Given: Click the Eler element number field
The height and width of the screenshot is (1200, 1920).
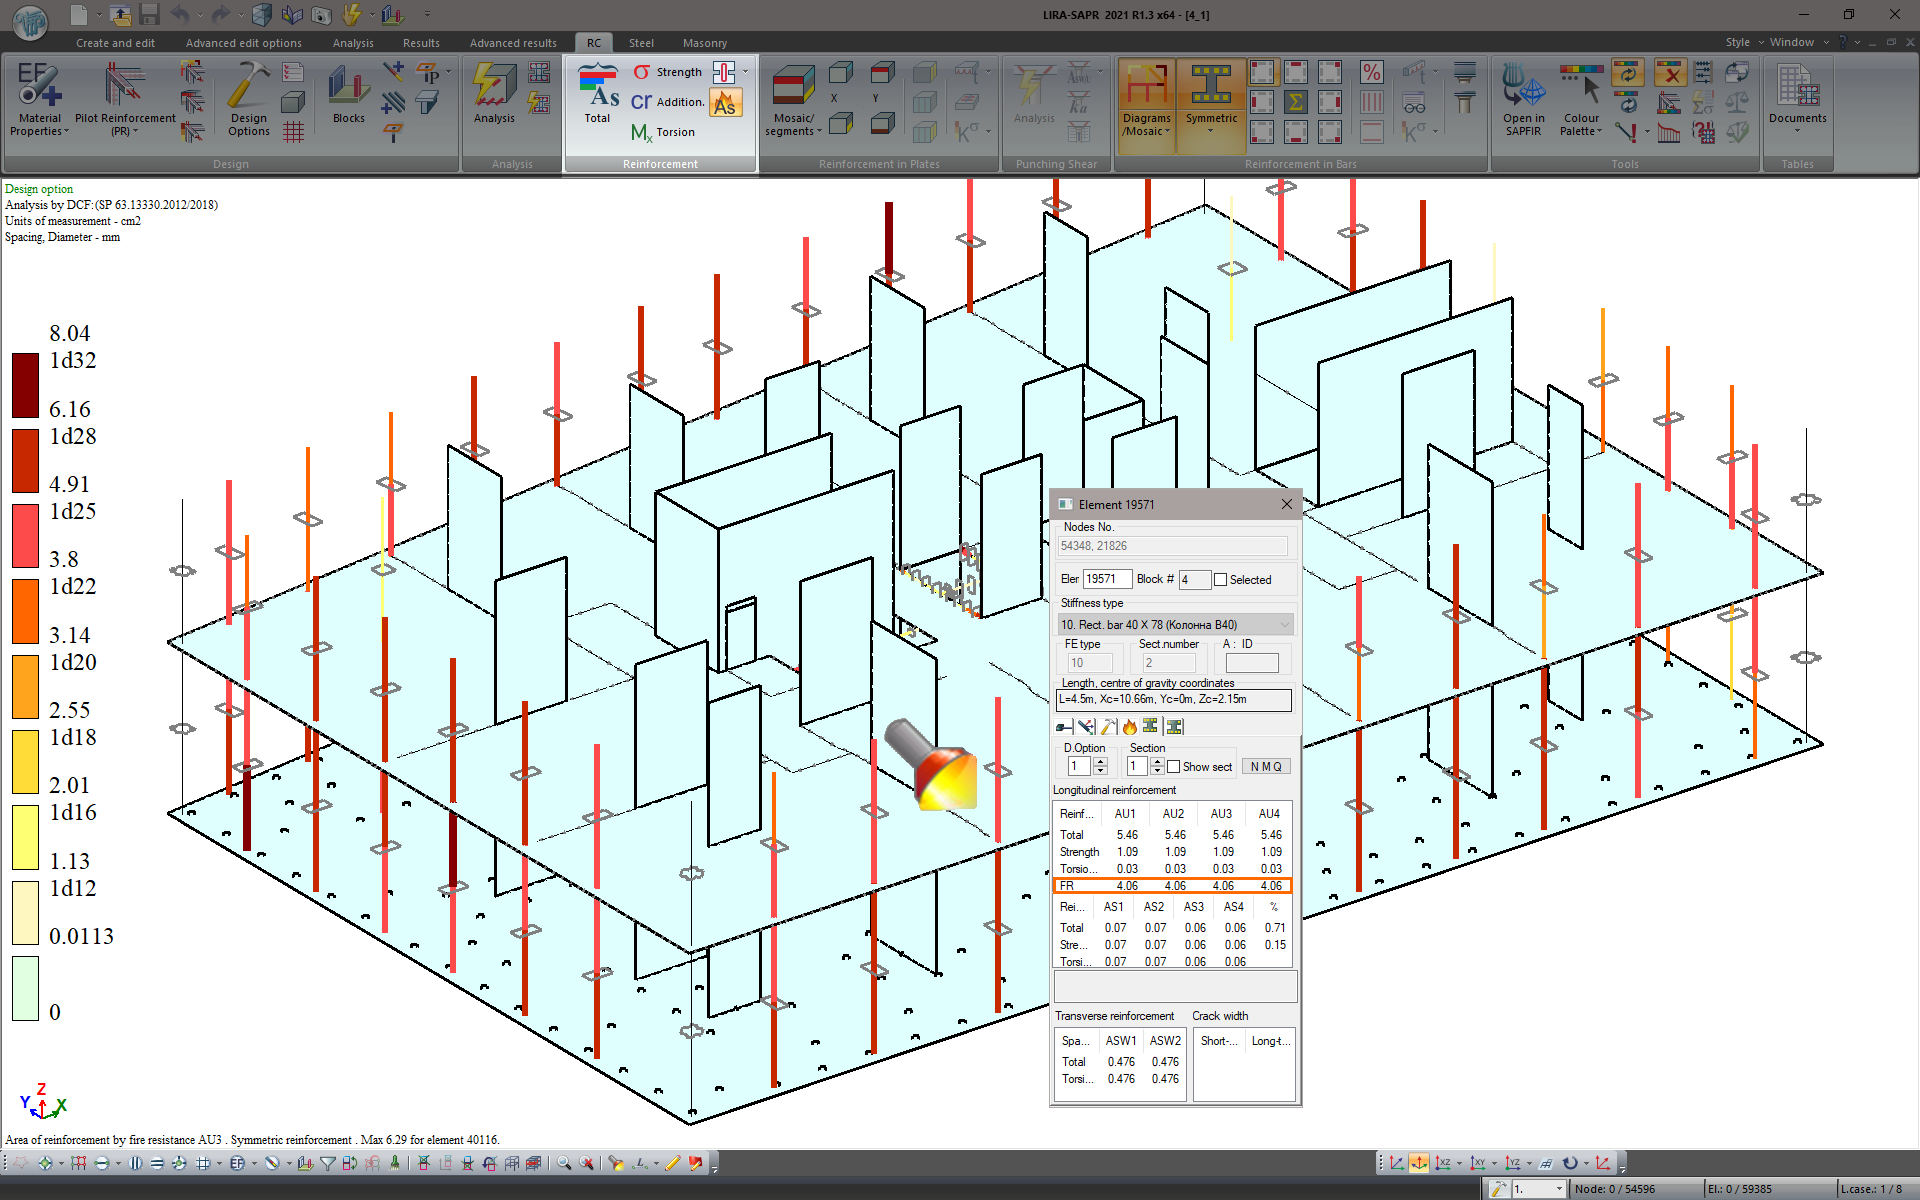Looking at the screenshot, I should (1107, 579).
